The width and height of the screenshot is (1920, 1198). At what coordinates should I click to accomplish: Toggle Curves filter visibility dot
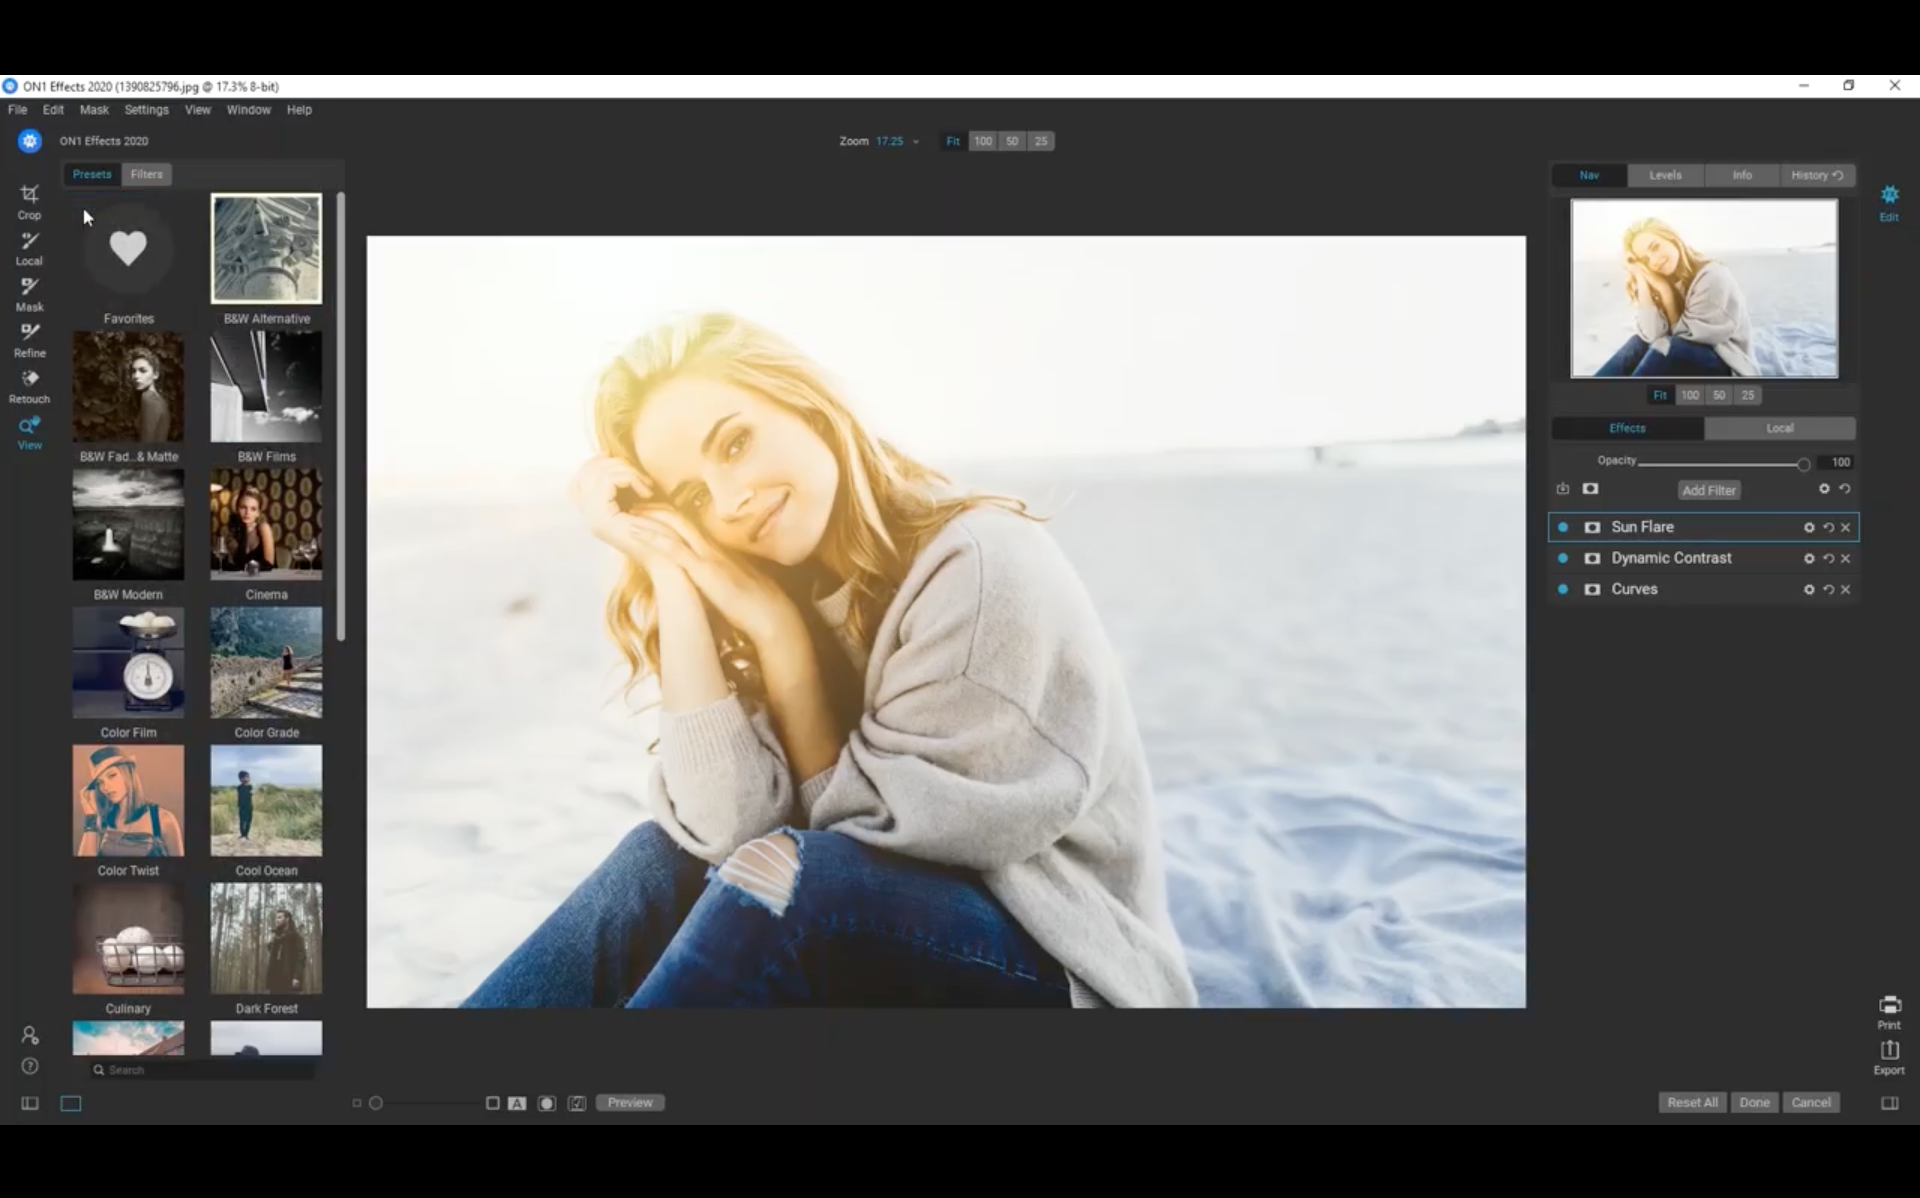coord(1563,590)
